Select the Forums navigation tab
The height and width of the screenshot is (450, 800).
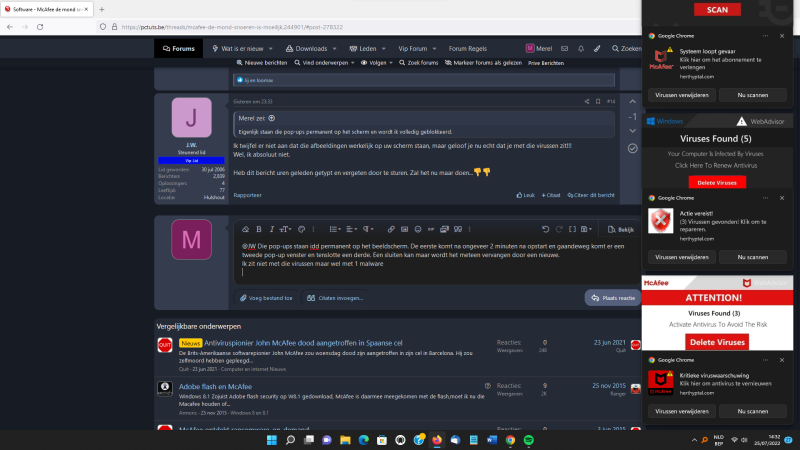click(177, 48)
